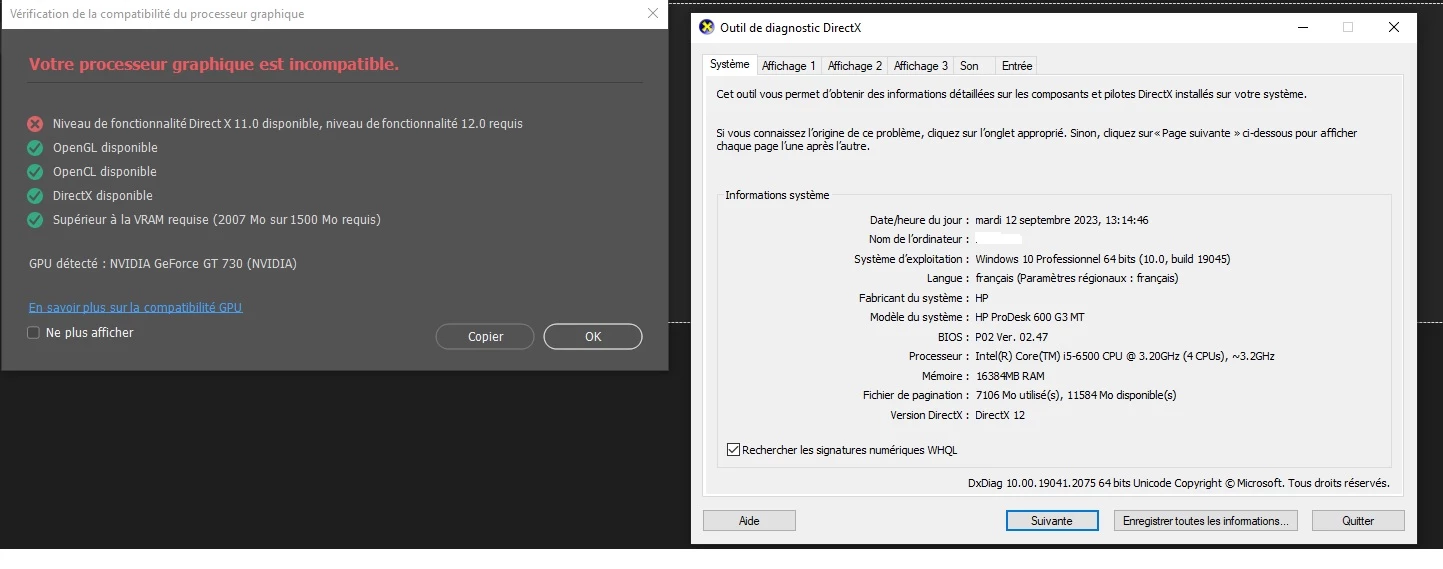Click green check icon beside VRAM requirement
This screenshot has width=1443, height=569.
35,220
